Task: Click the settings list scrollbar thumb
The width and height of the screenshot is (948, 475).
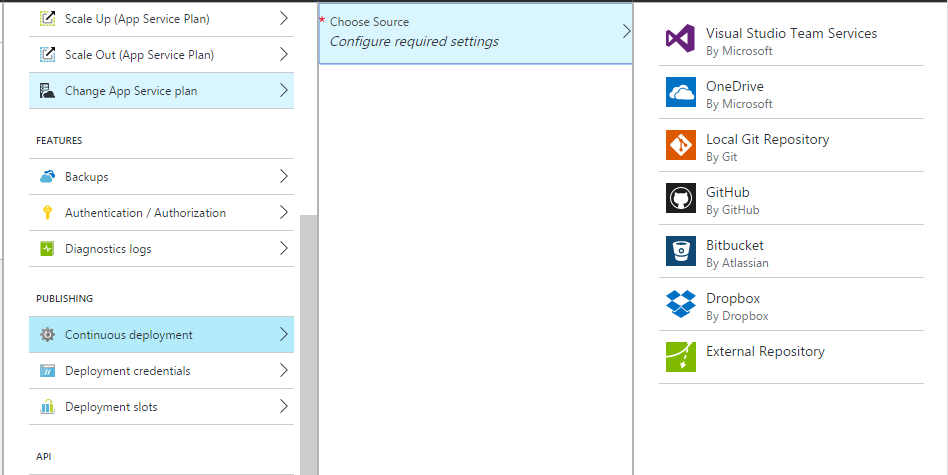Action: (x=308, y=344)
